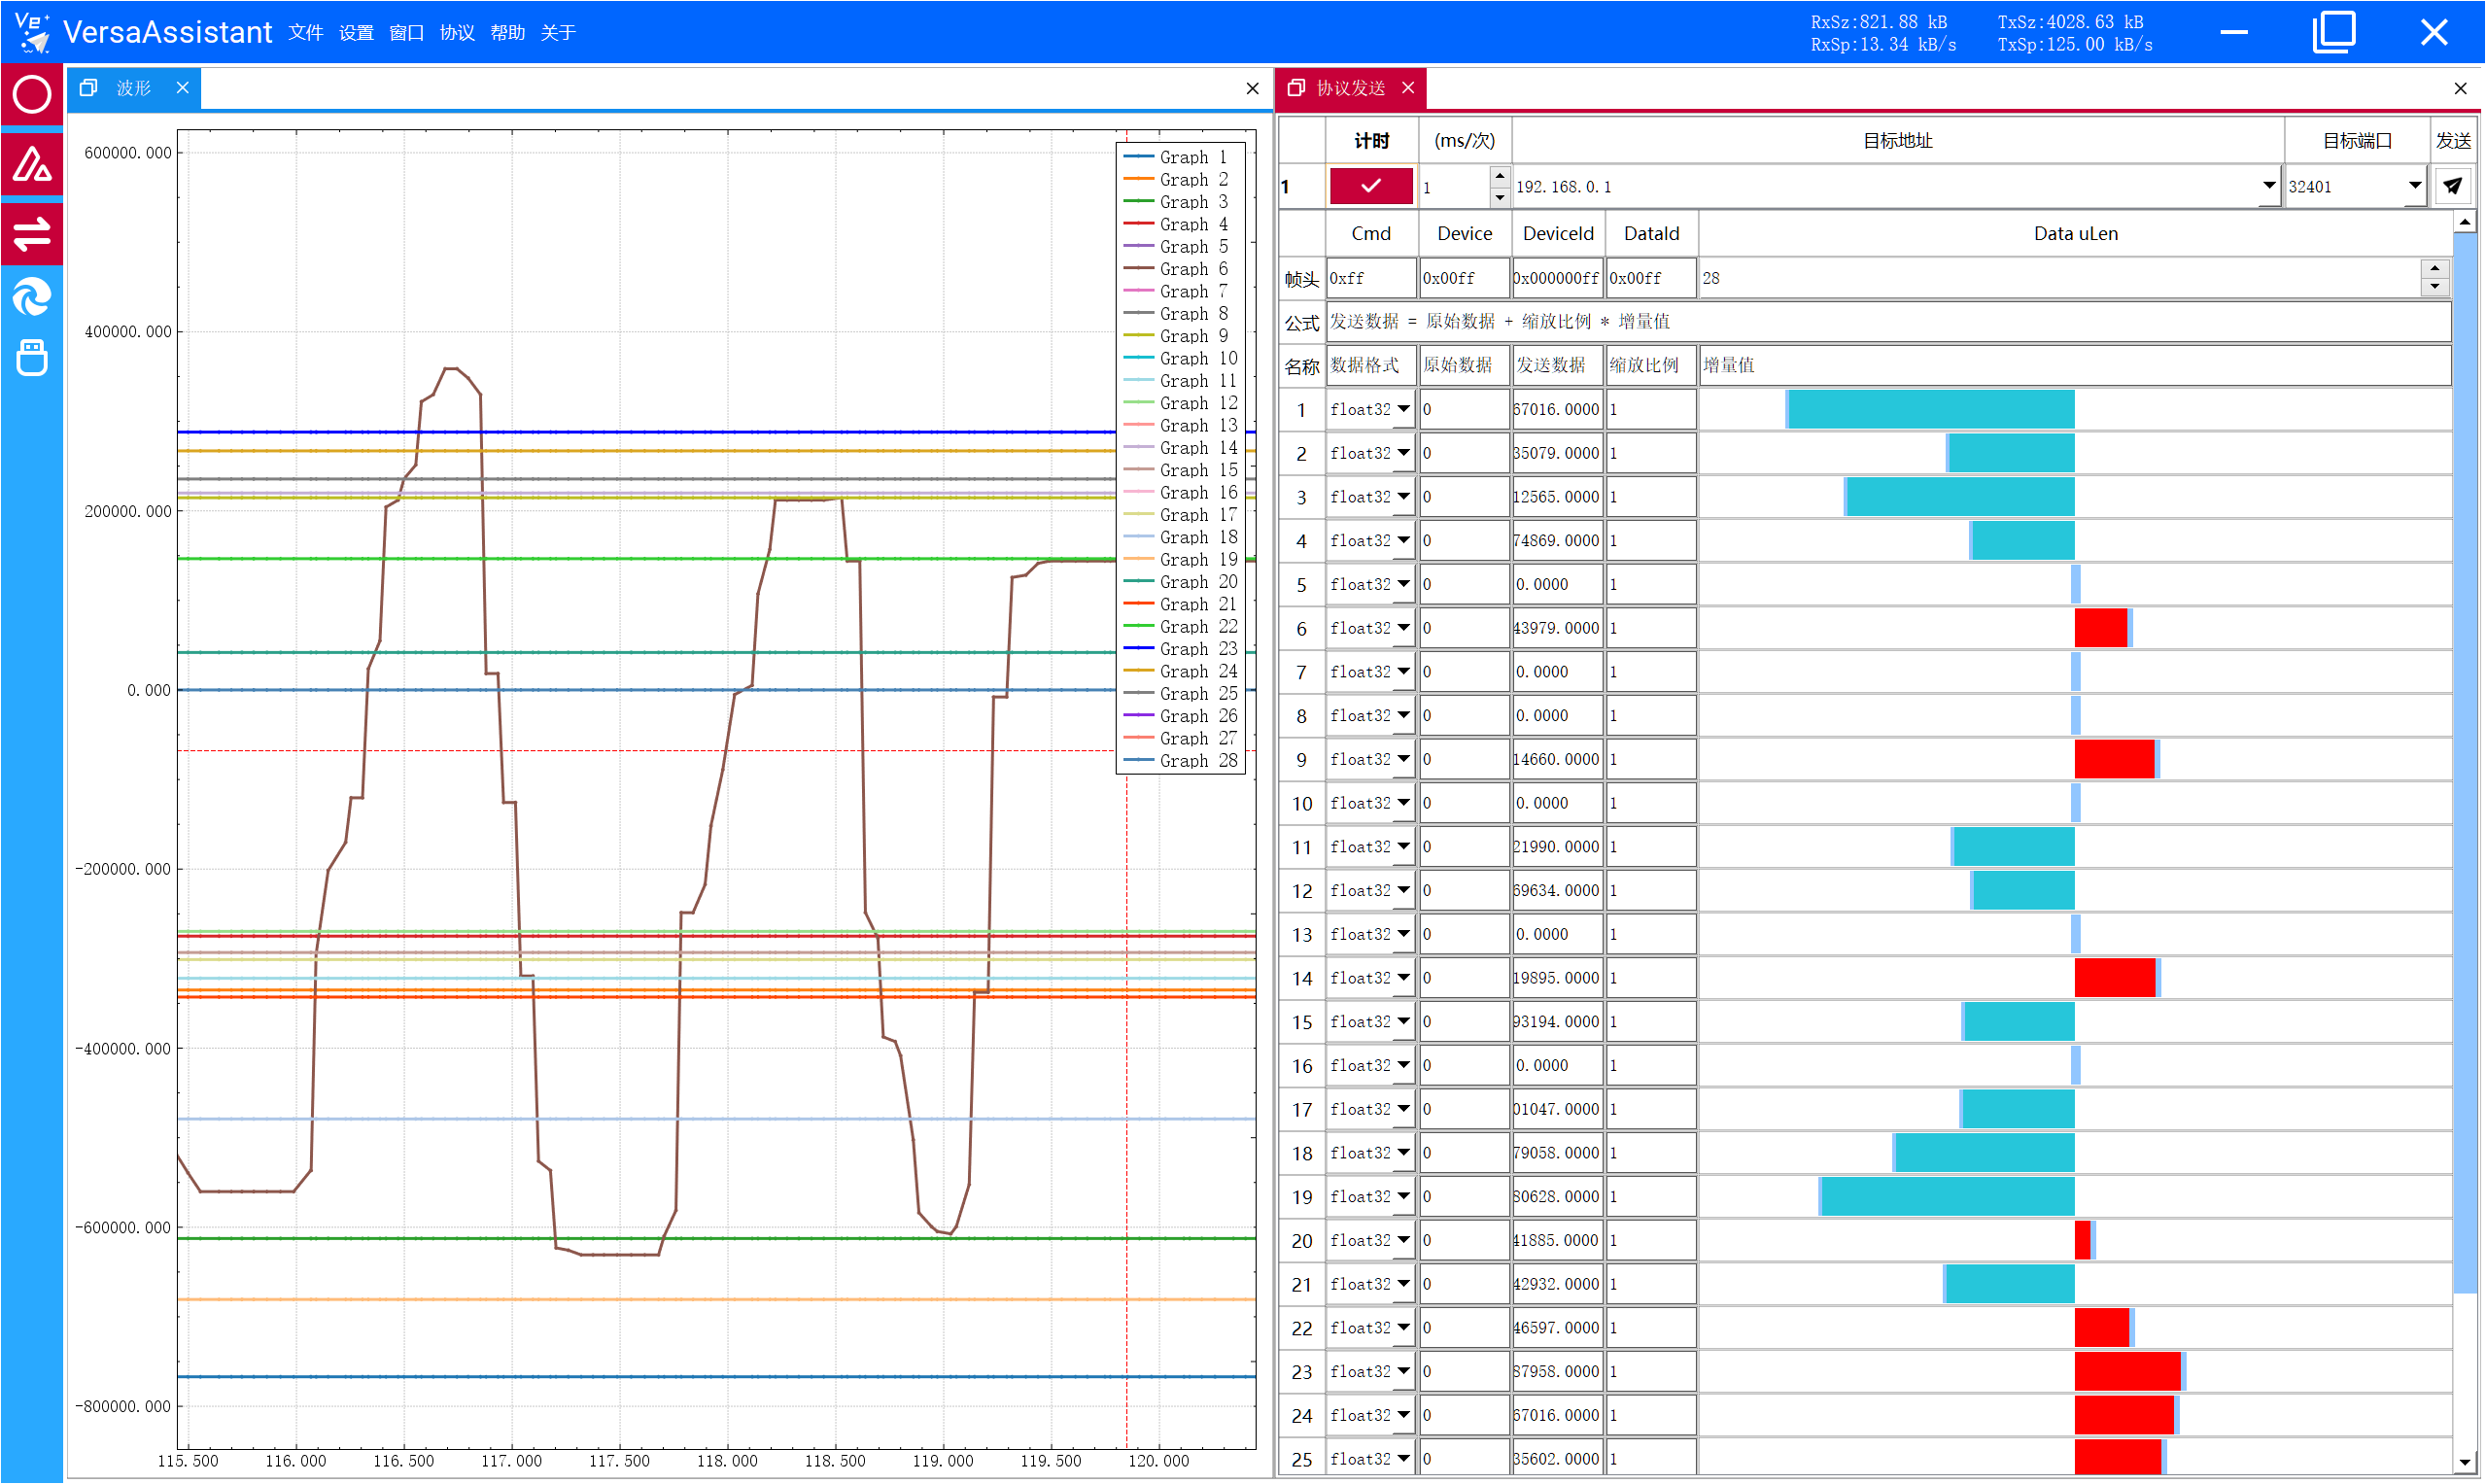Edit the DeviceId field 0x000000ff
Viewport: 2486px width, 1484px height.
click(1557, 279)
